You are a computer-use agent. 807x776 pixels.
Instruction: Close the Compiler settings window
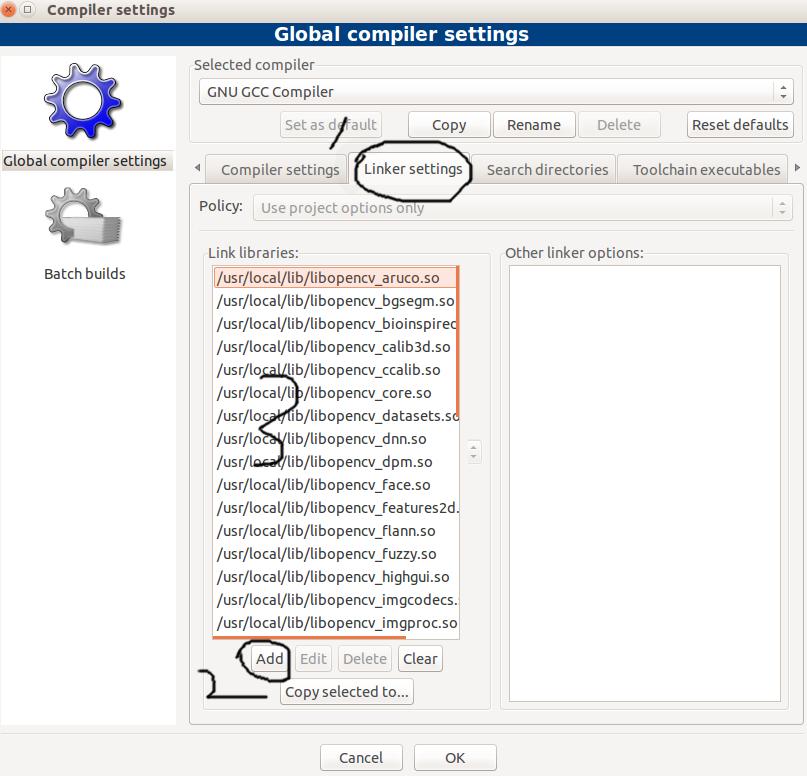[8, 9]
